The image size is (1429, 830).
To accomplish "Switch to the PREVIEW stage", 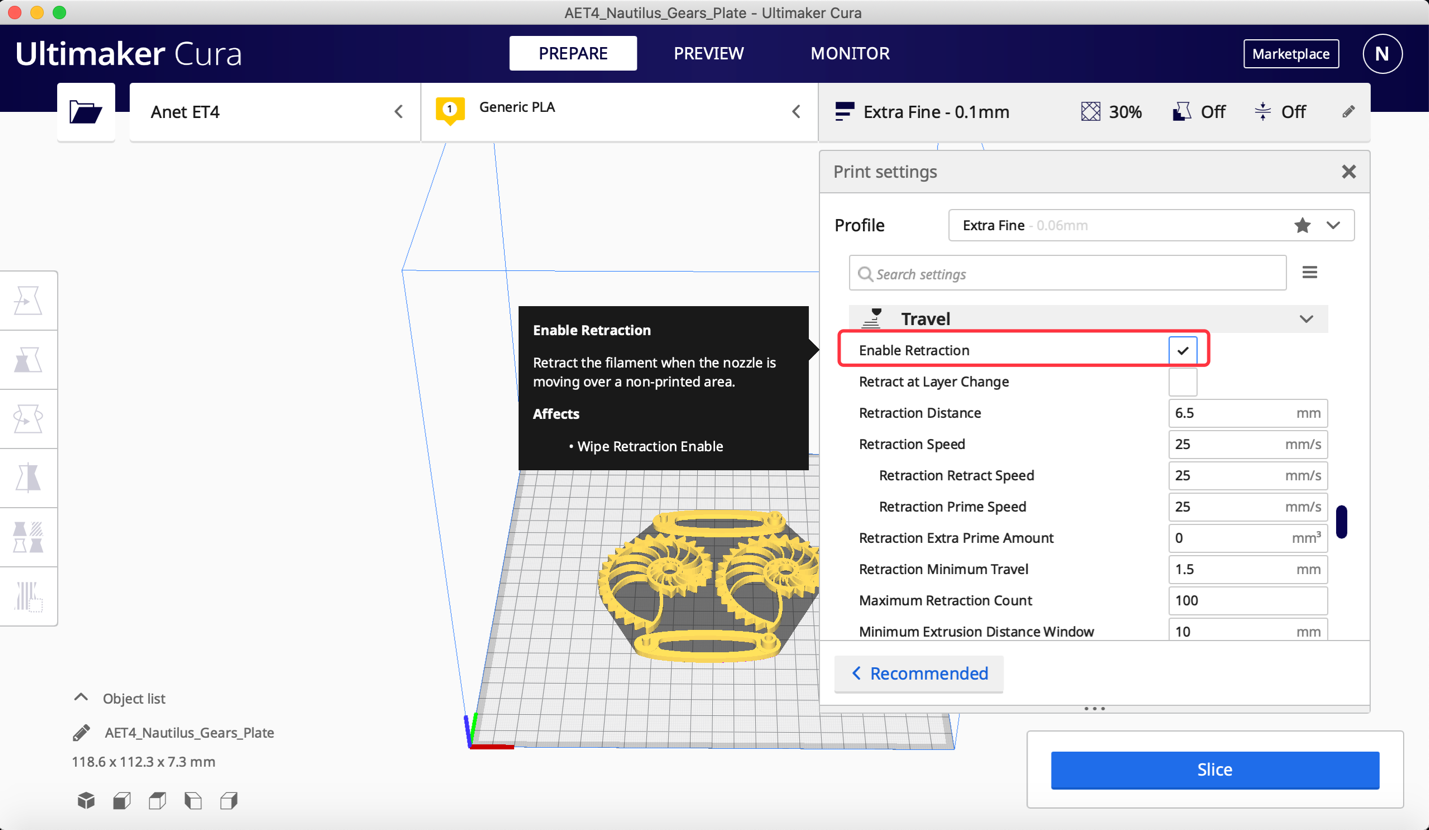I will point(709,54).
